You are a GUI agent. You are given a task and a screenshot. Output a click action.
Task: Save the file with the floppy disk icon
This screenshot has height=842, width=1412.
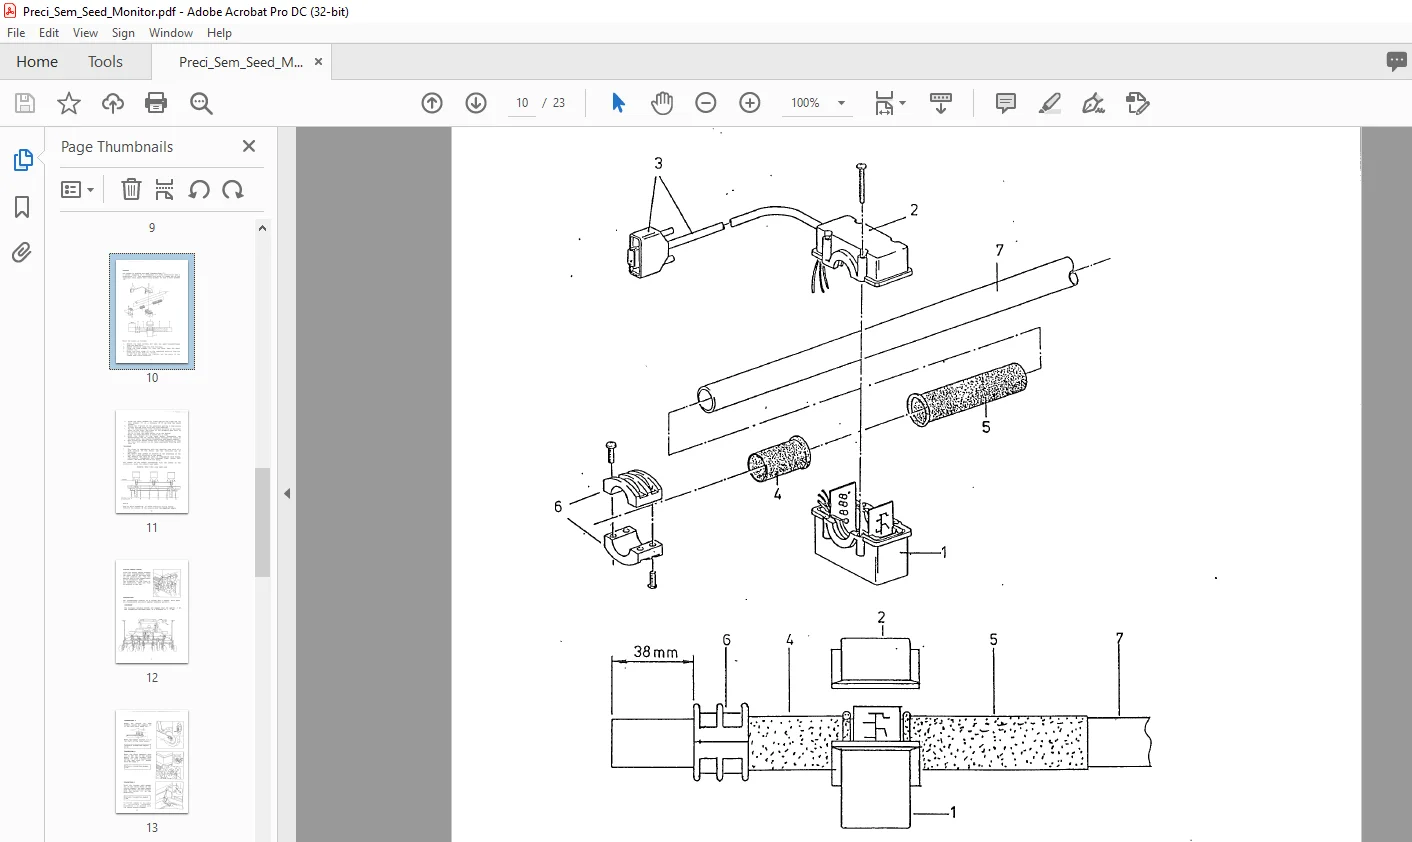click(x=25, y=103)
